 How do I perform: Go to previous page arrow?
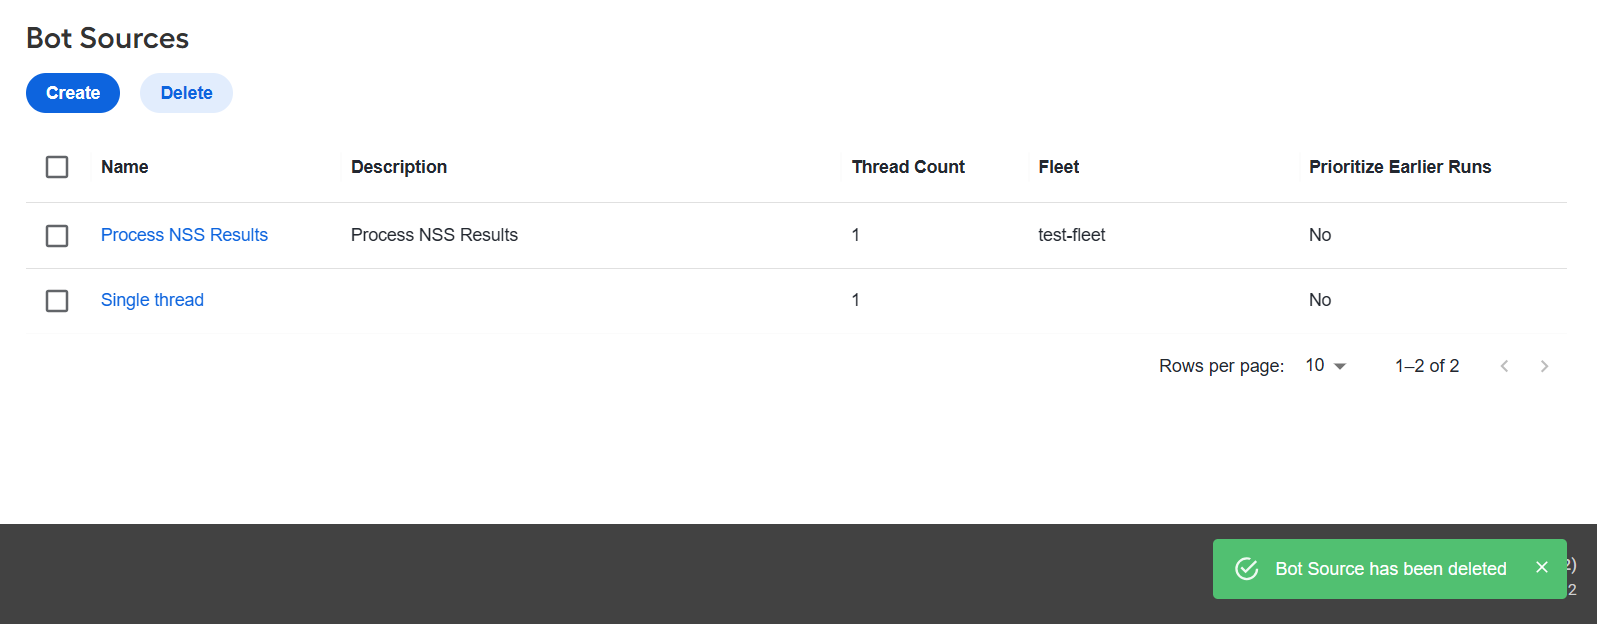1504,366
